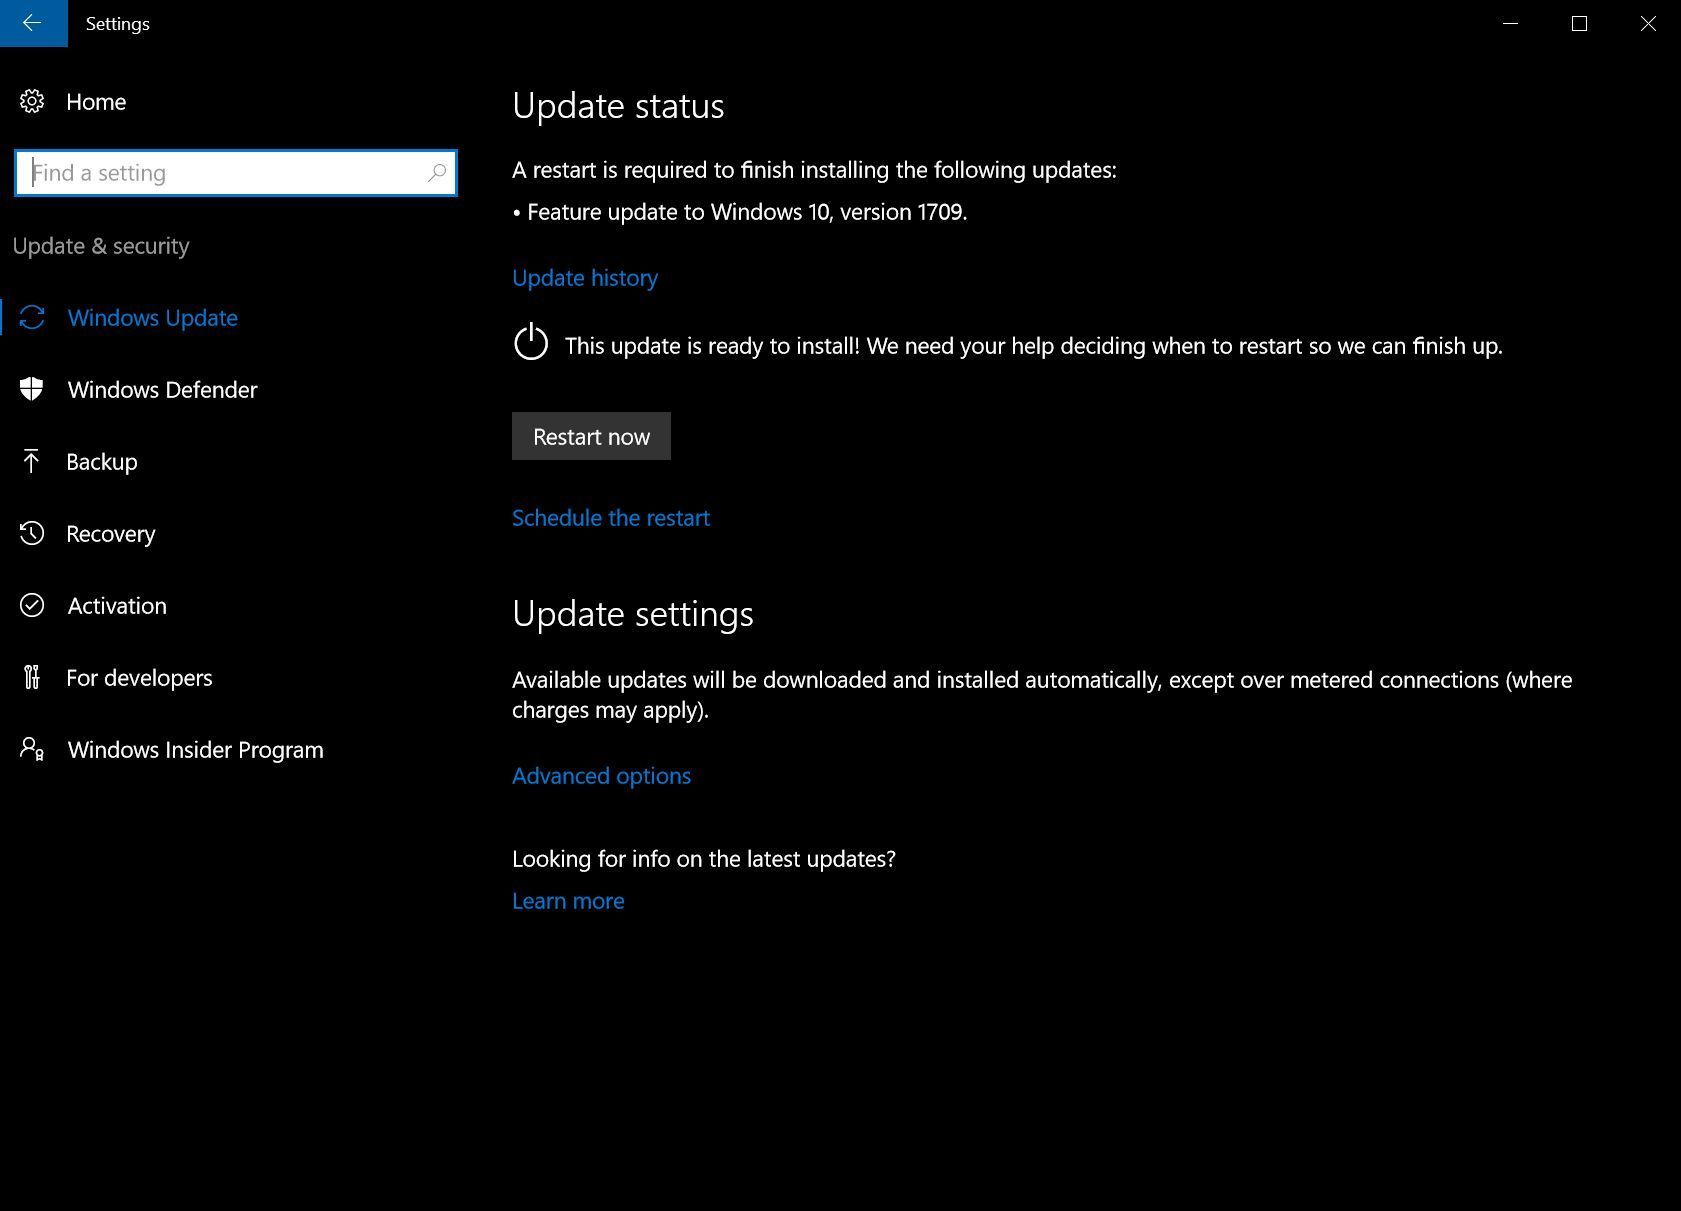The width and height of the screenshot is (1681, 1211).
Task: Click 'Feature update to Windows 10, version 1709' text
Action: [747, 212]
